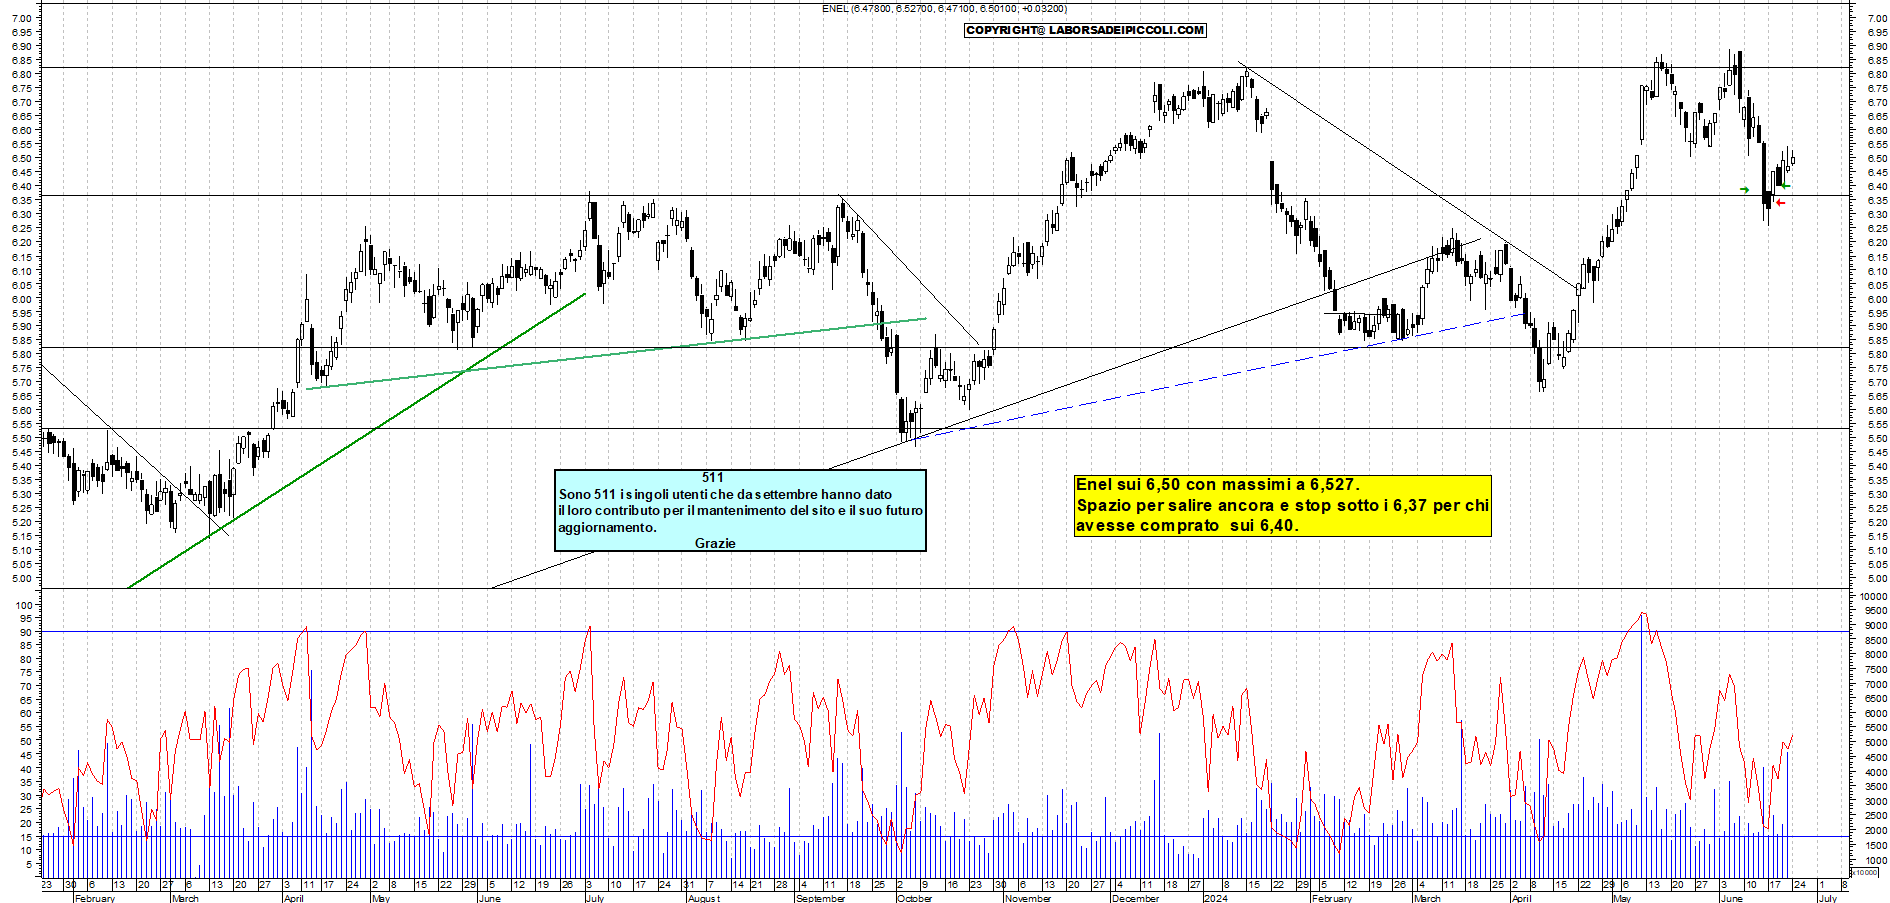Click the 9000 value on the volume axis
This screenshot has height=903, width=1890.
[1876, 626]
